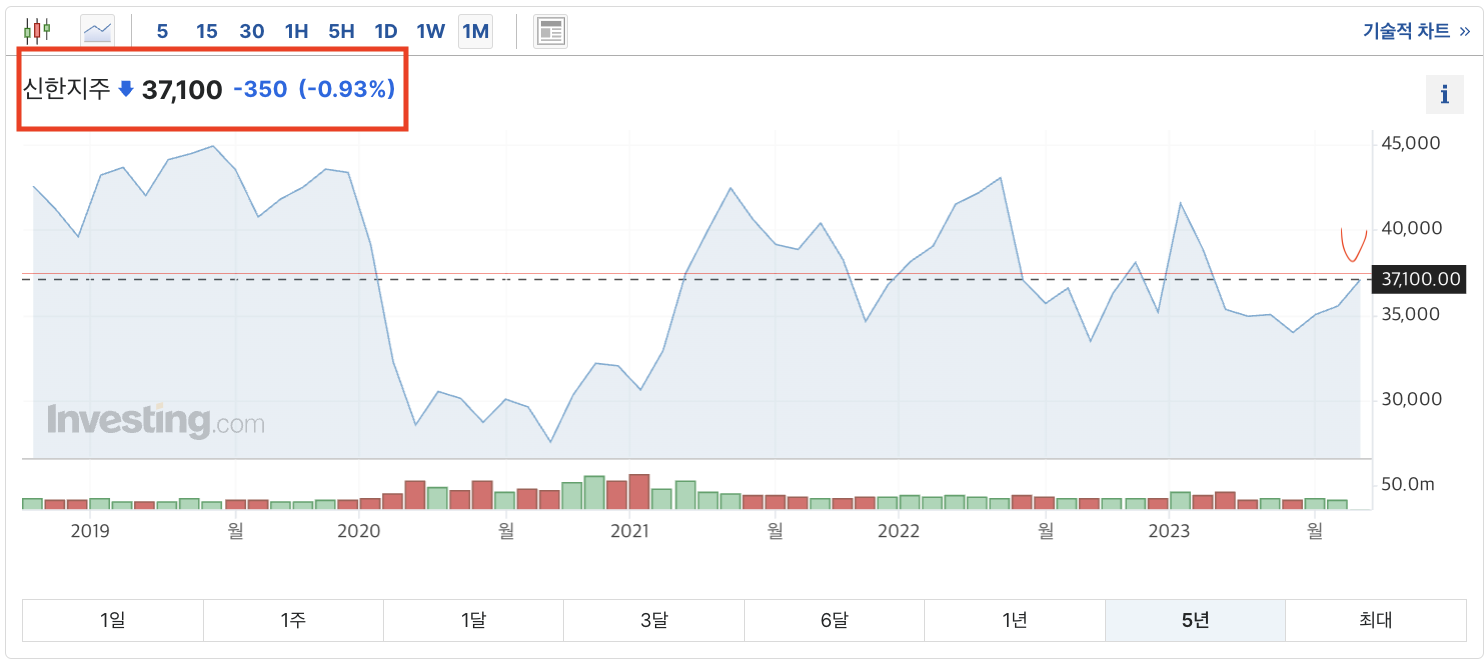Image resolution: width=1484 pixels, height=662 pixels.
Task: Set interval to 5 minutes
Action: click(162, 31)
